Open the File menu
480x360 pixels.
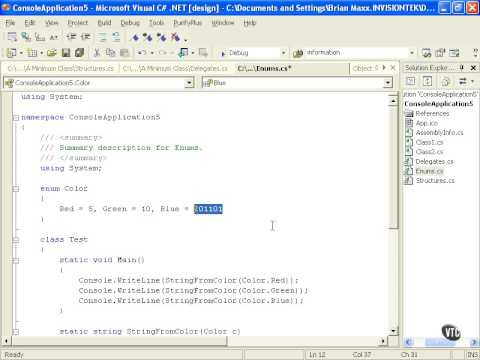point(10,23)
